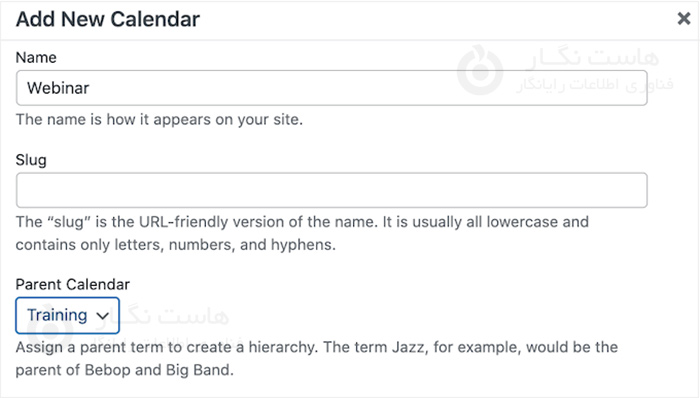Click the Name field label
700x398 pixels.
36,58
